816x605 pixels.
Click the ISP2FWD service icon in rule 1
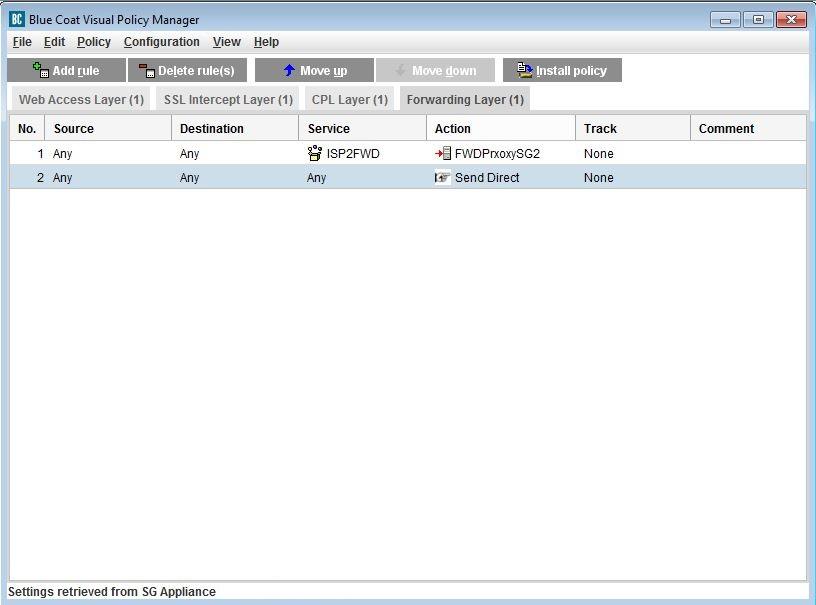click(315, 154)
